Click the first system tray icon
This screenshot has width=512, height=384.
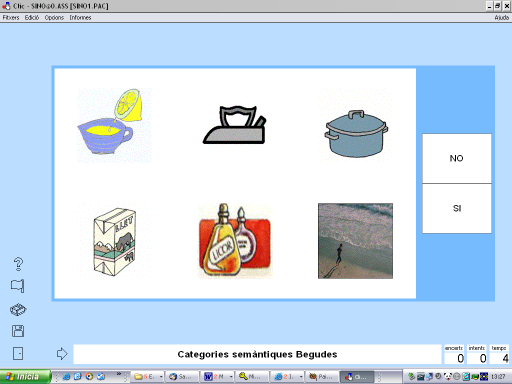point(412,377)
